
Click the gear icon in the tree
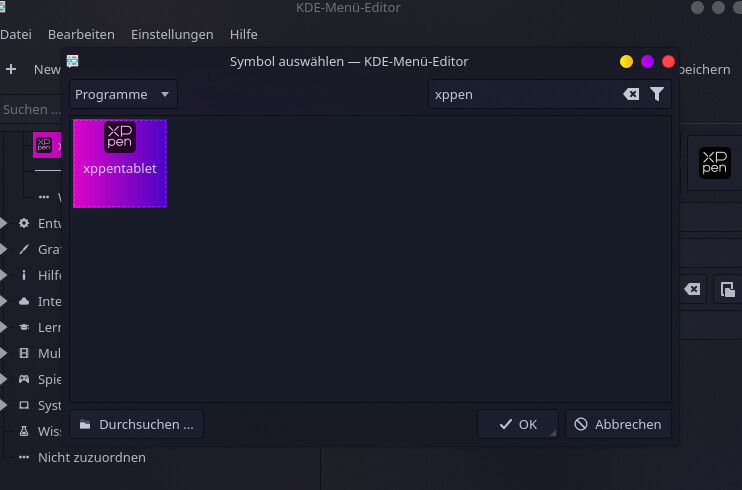(x=24, y=223)
